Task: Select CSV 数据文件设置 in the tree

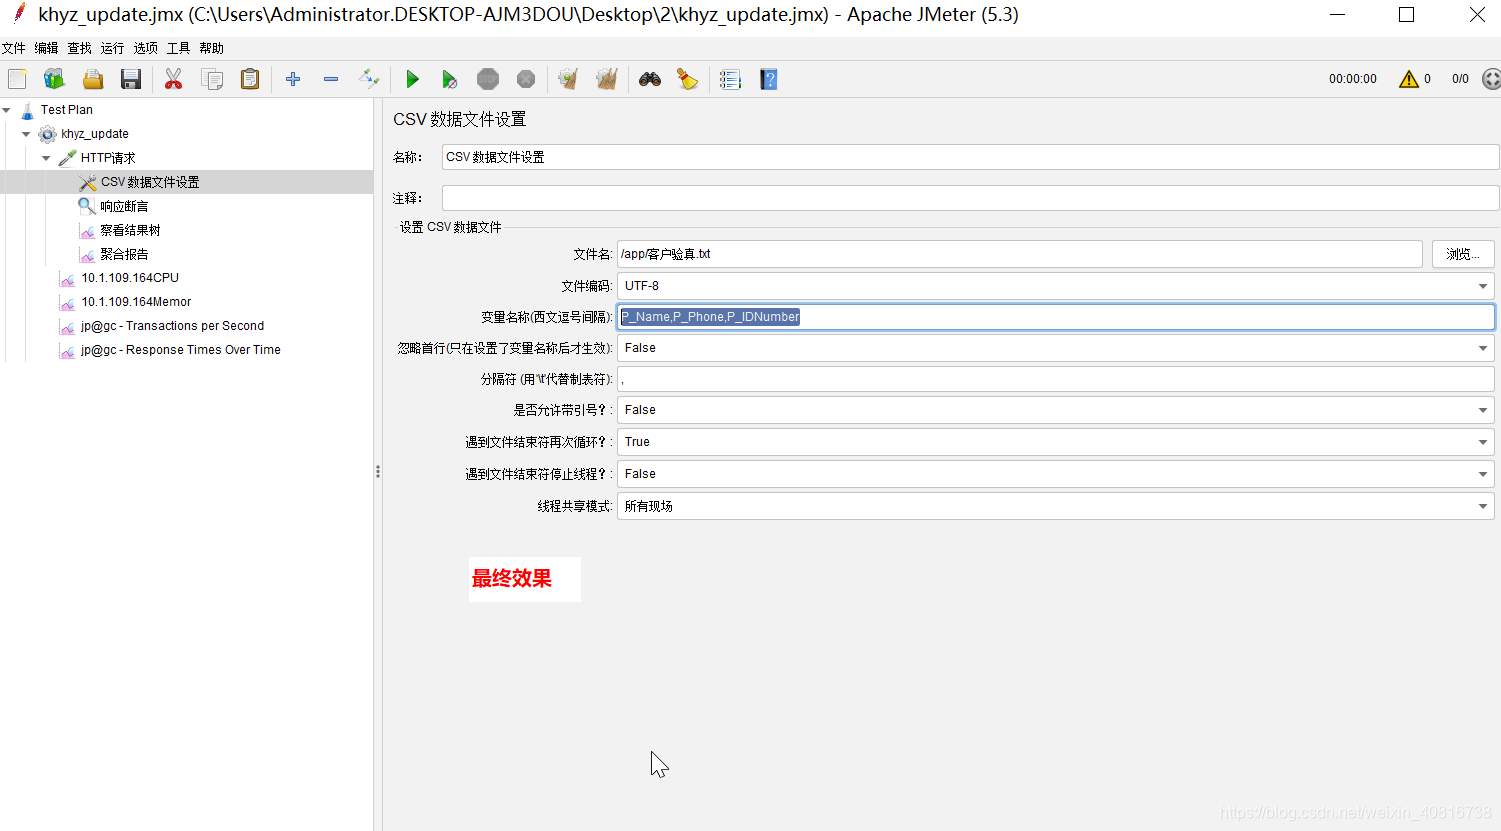Action: 149,182
